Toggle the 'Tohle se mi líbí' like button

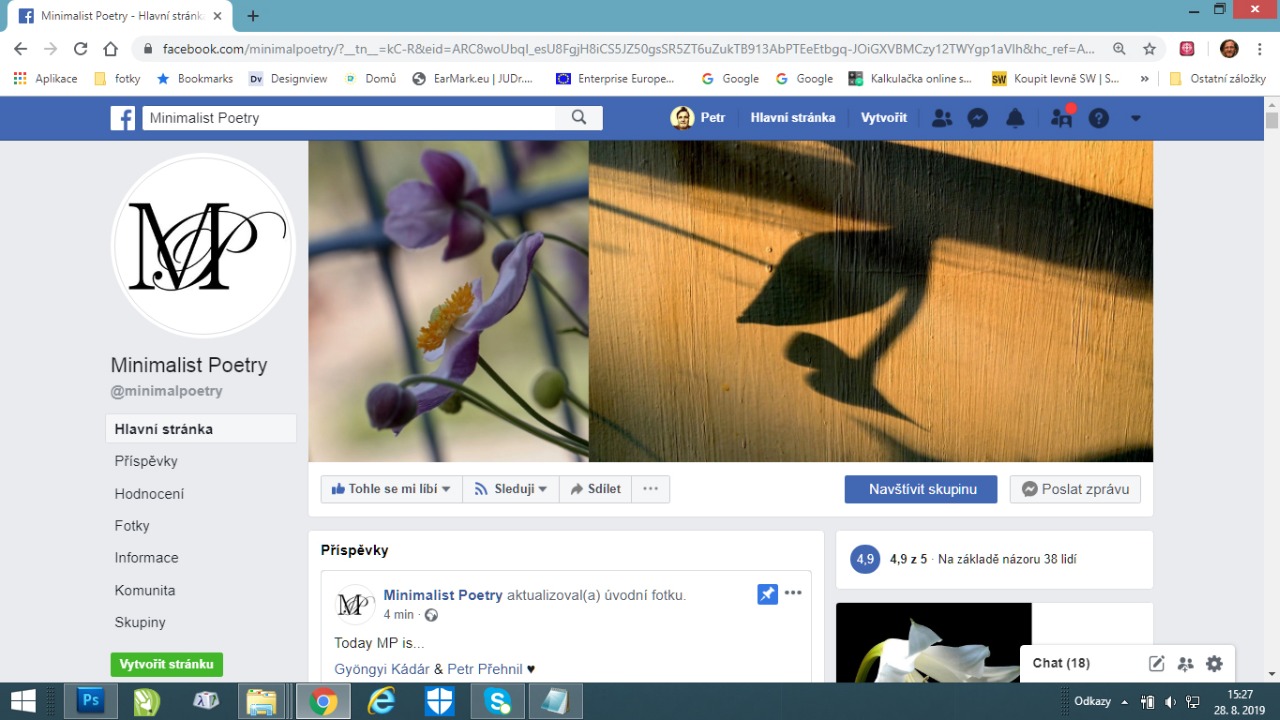coord(391,489)
